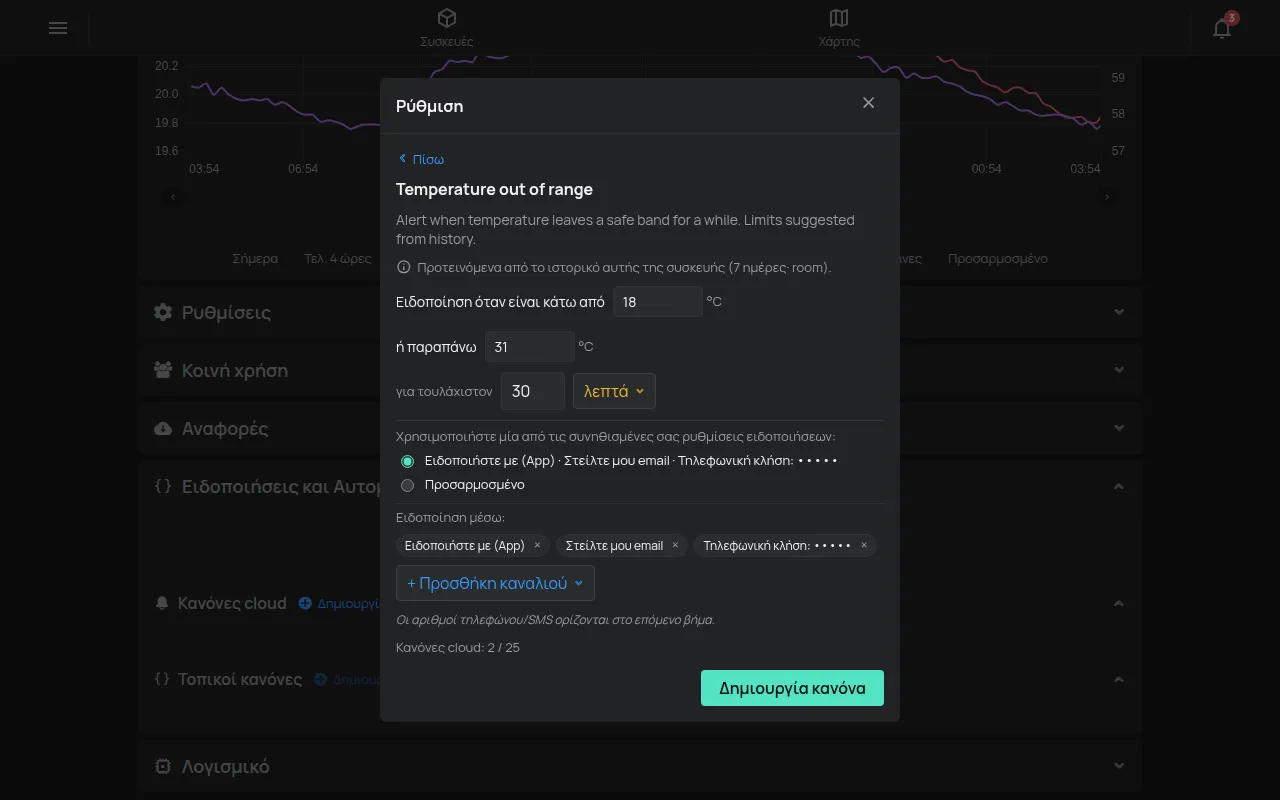
Task: Expand the Λογισμικό section chevron
Action: 1119,766
